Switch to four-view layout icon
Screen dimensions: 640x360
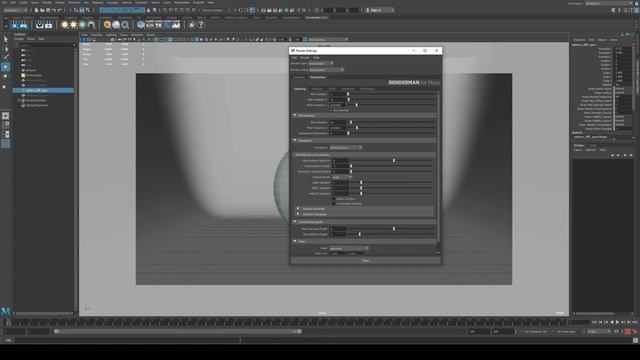point(5,125)
